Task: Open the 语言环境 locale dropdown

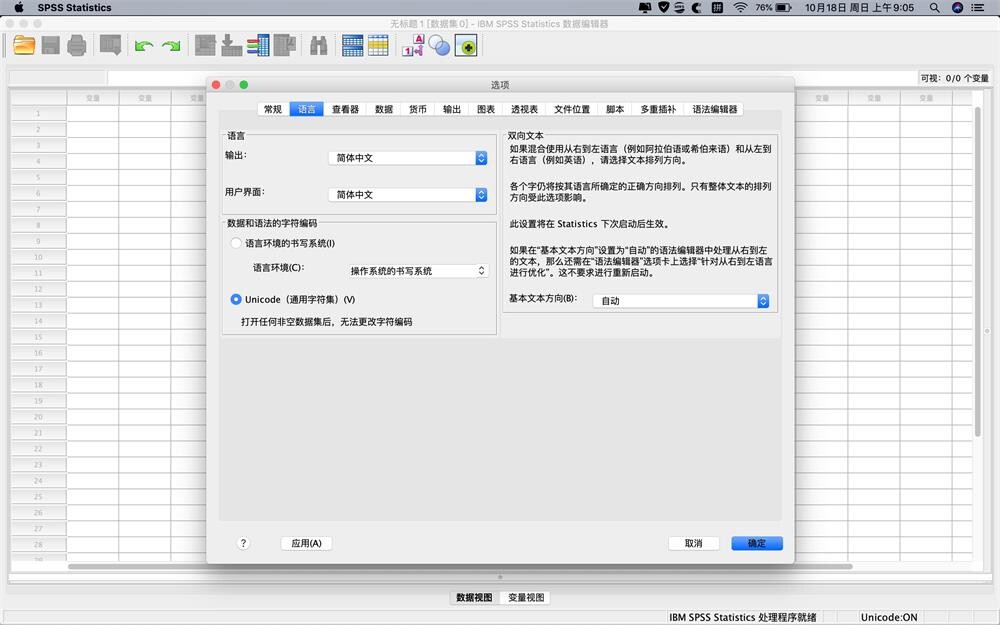Action: pos(418,271)
